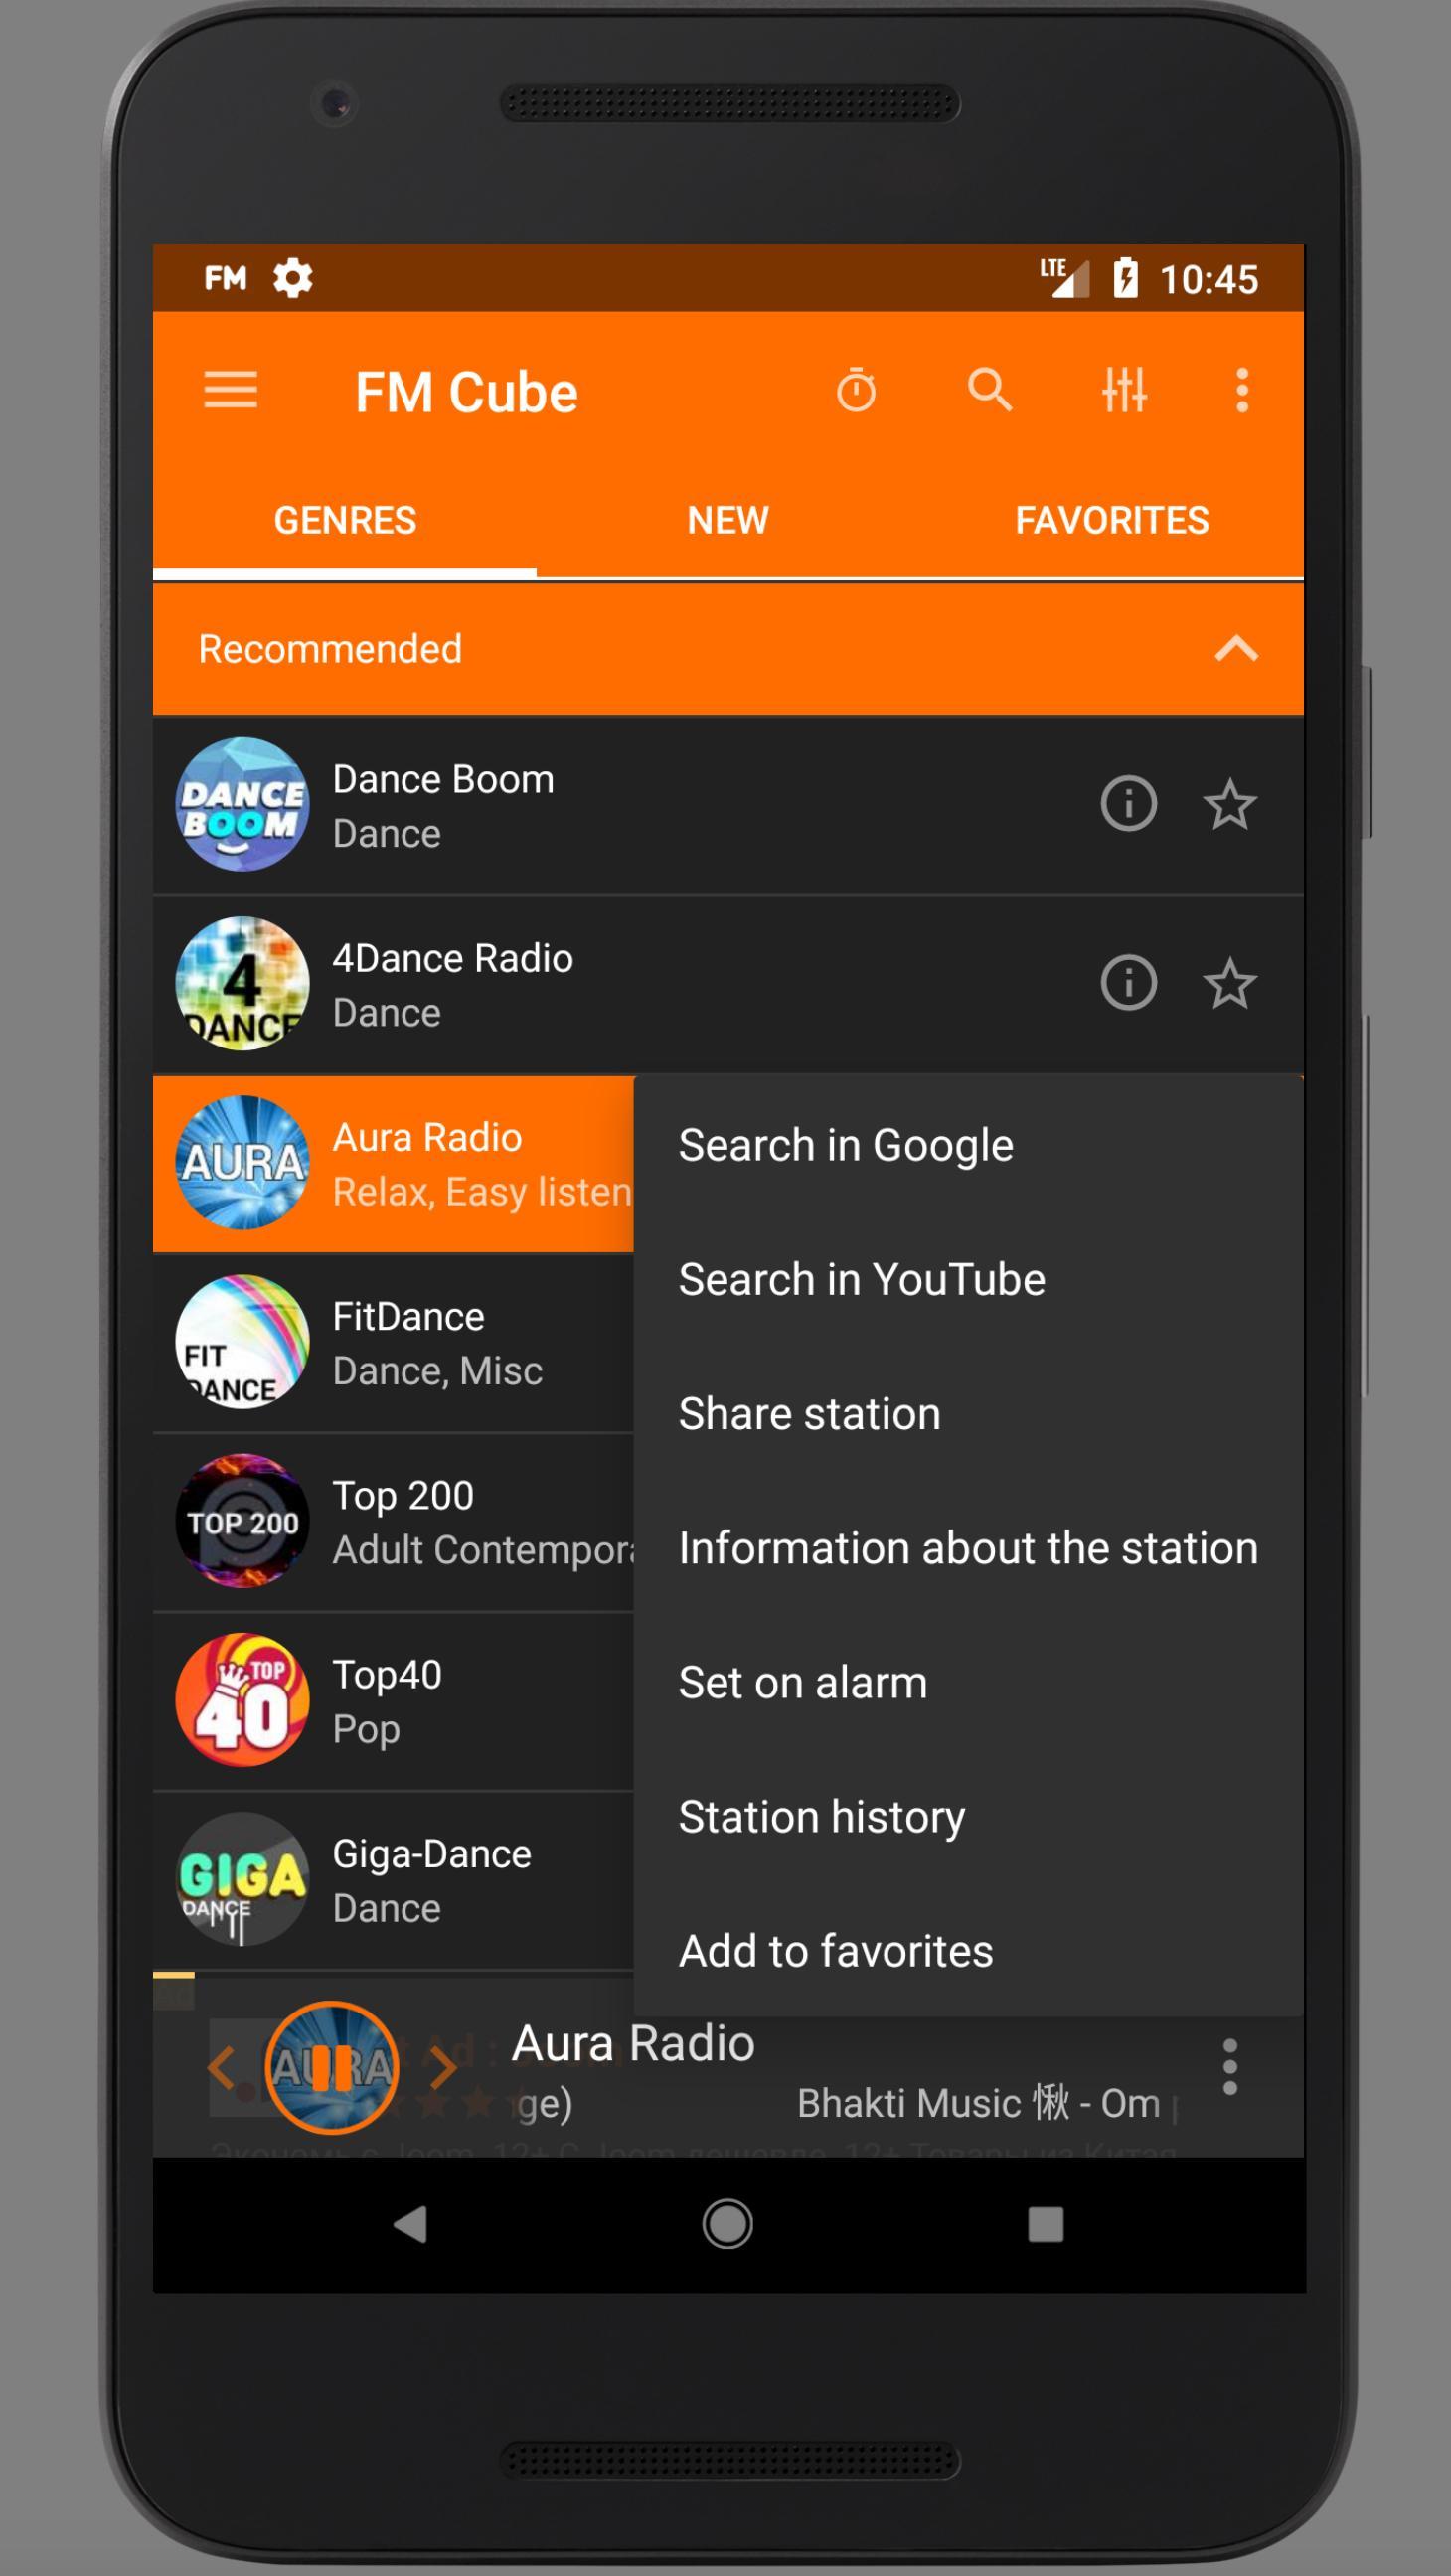
Task: Tap the search magnifier icon
Action: point(990,389)
